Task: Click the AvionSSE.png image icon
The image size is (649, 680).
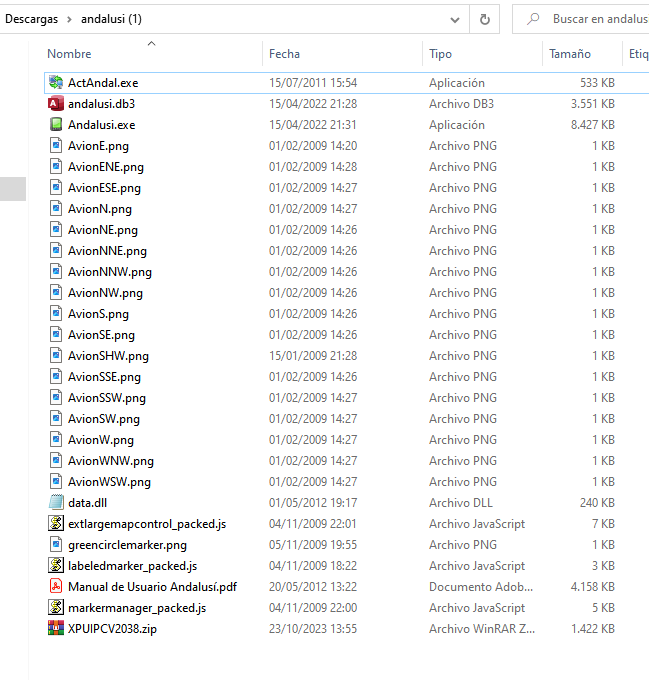Action: click(x=55, y=376)
